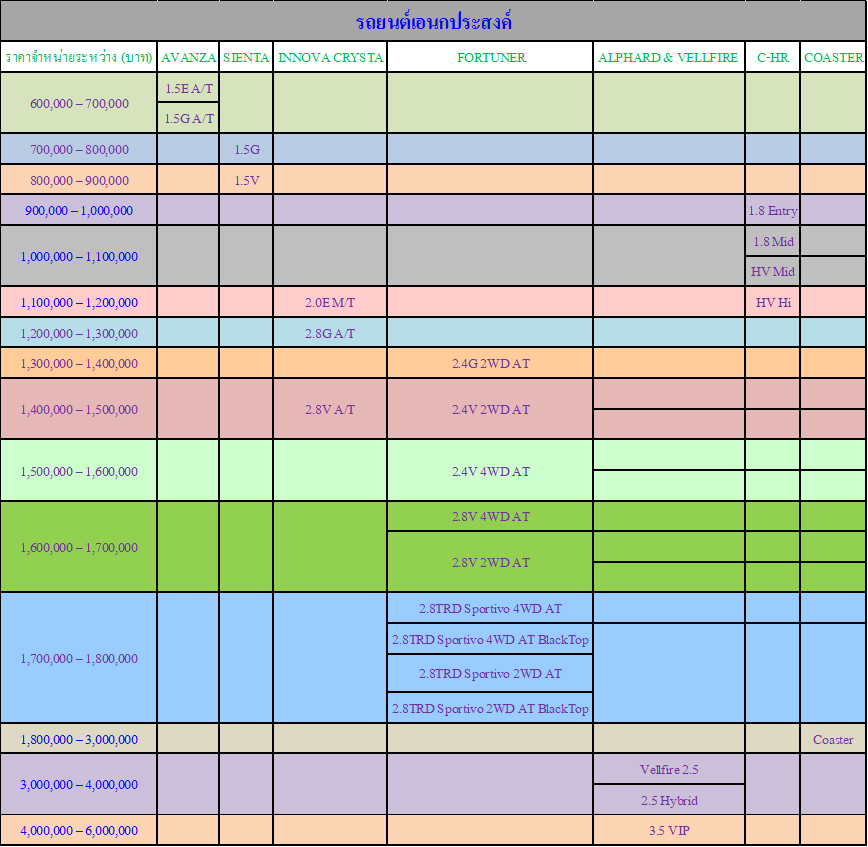Select the Fortuner 2.4V 4WD AT cell

pos(490,471)
